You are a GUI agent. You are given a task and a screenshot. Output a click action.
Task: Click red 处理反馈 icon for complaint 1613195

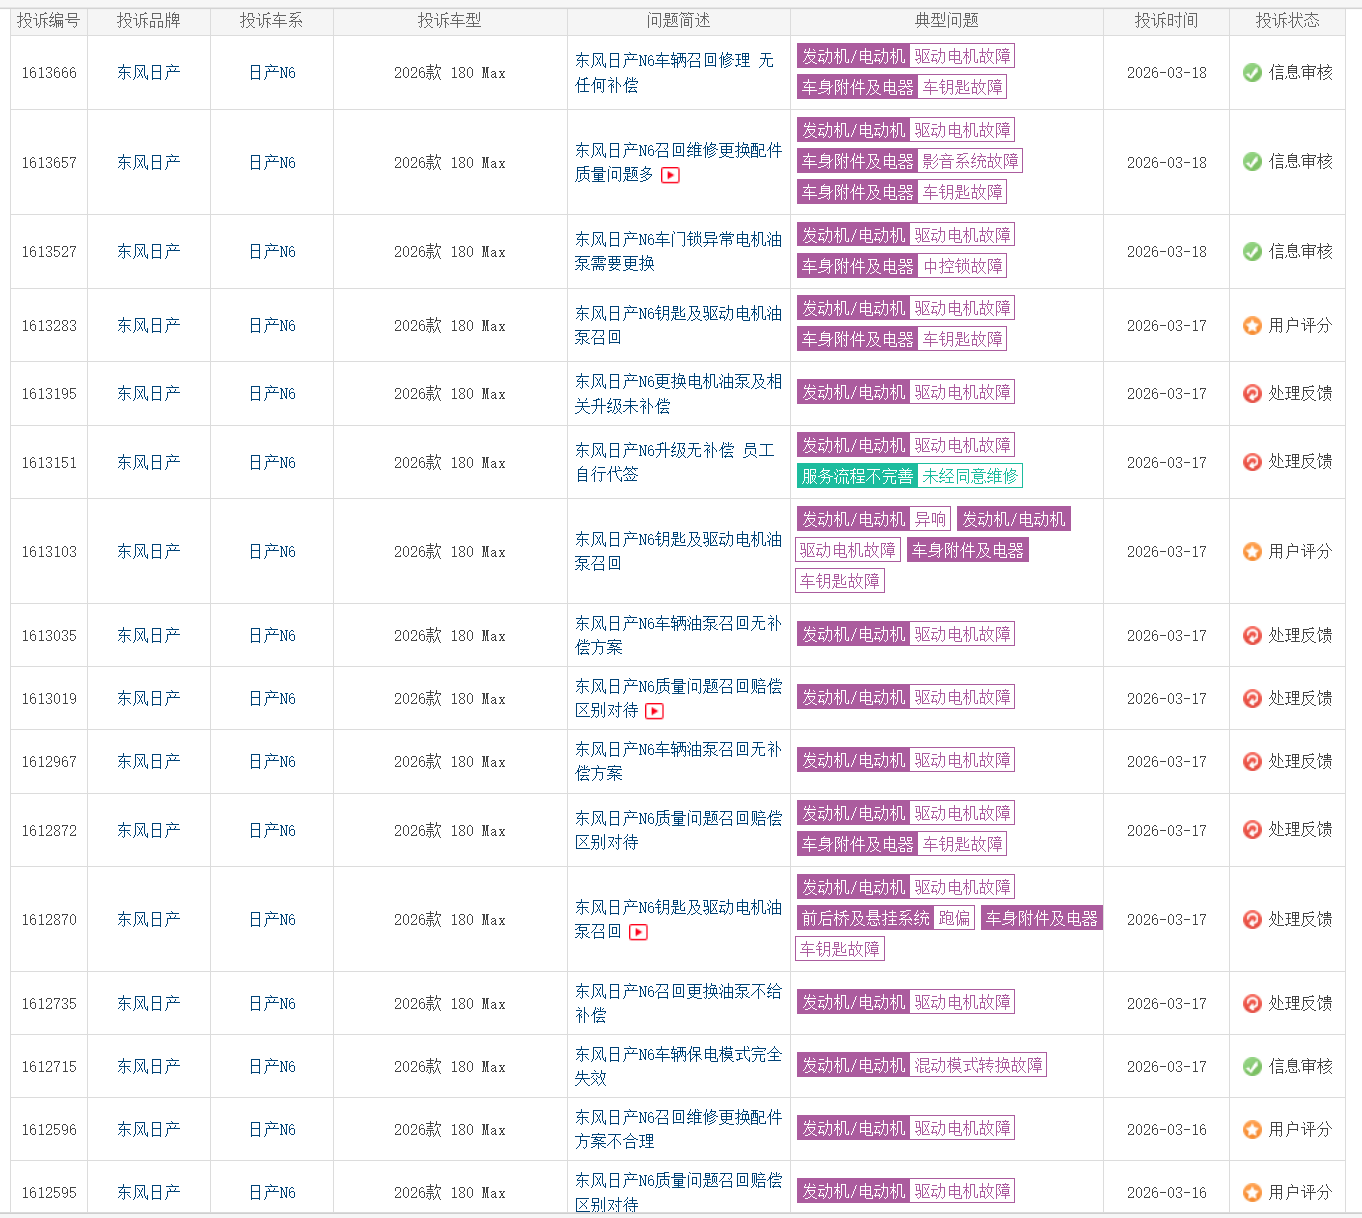pos(1252,394)
